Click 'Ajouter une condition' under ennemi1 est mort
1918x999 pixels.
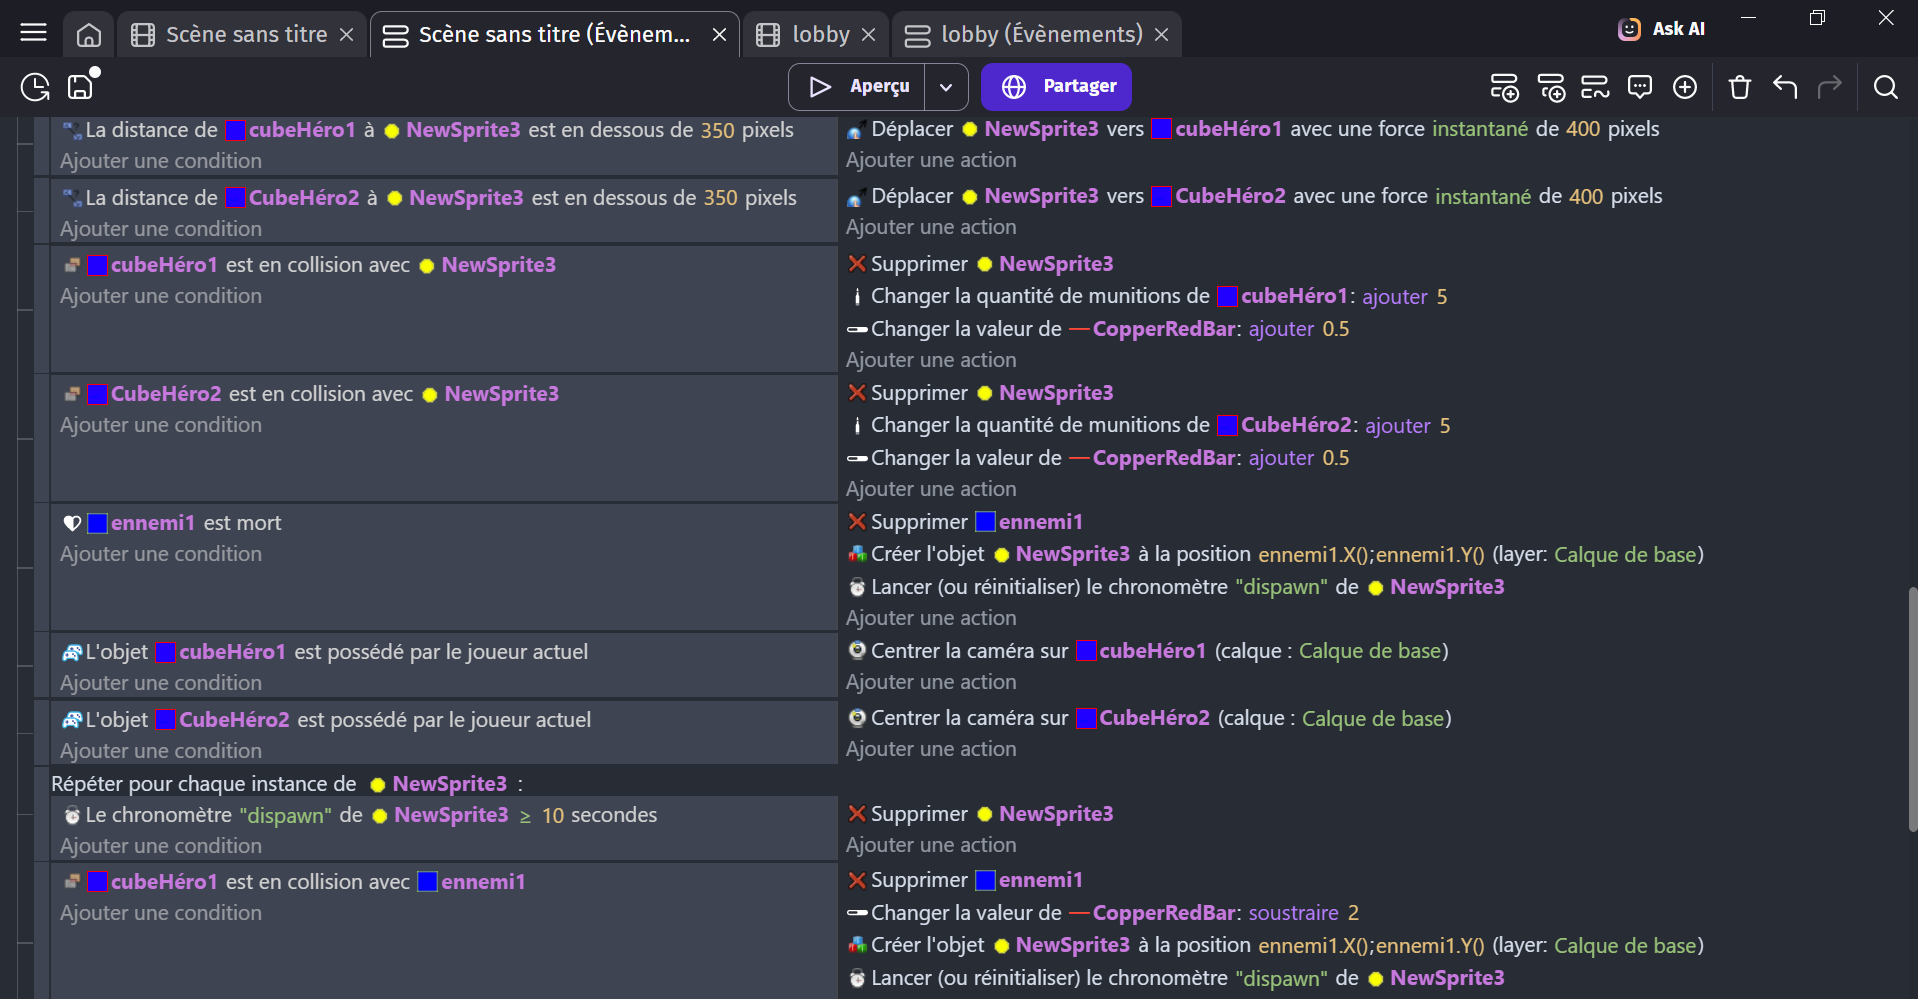[x=161, y=554]
